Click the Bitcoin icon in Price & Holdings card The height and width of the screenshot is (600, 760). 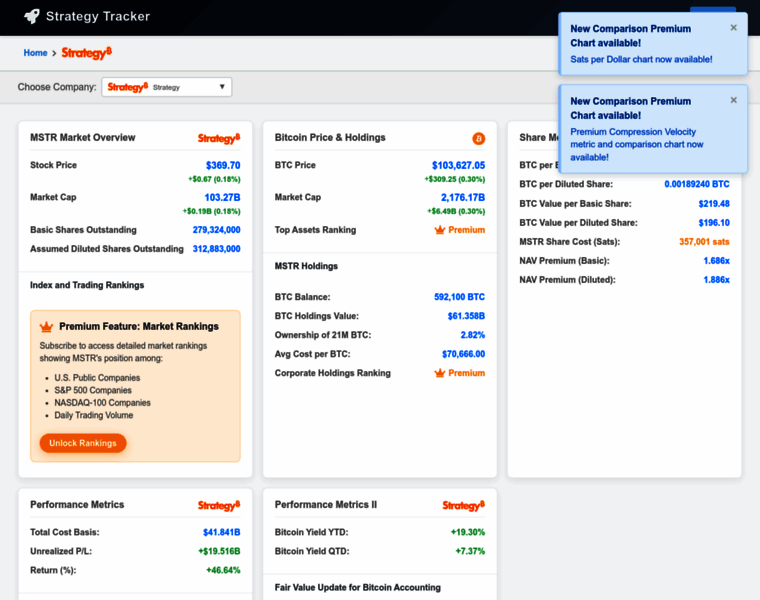pos(478,139)
